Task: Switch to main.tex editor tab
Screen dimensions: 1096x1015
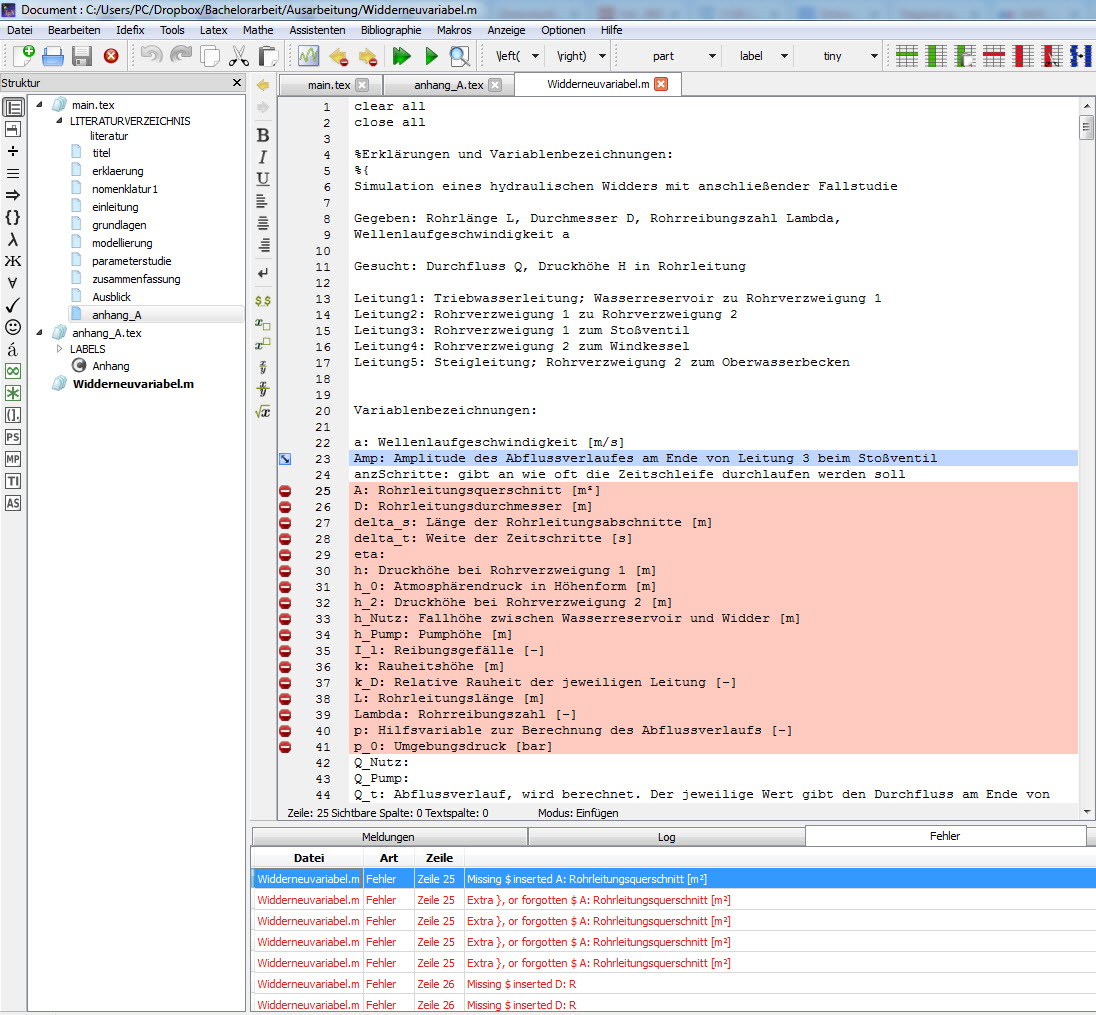Action: [329, 85]
